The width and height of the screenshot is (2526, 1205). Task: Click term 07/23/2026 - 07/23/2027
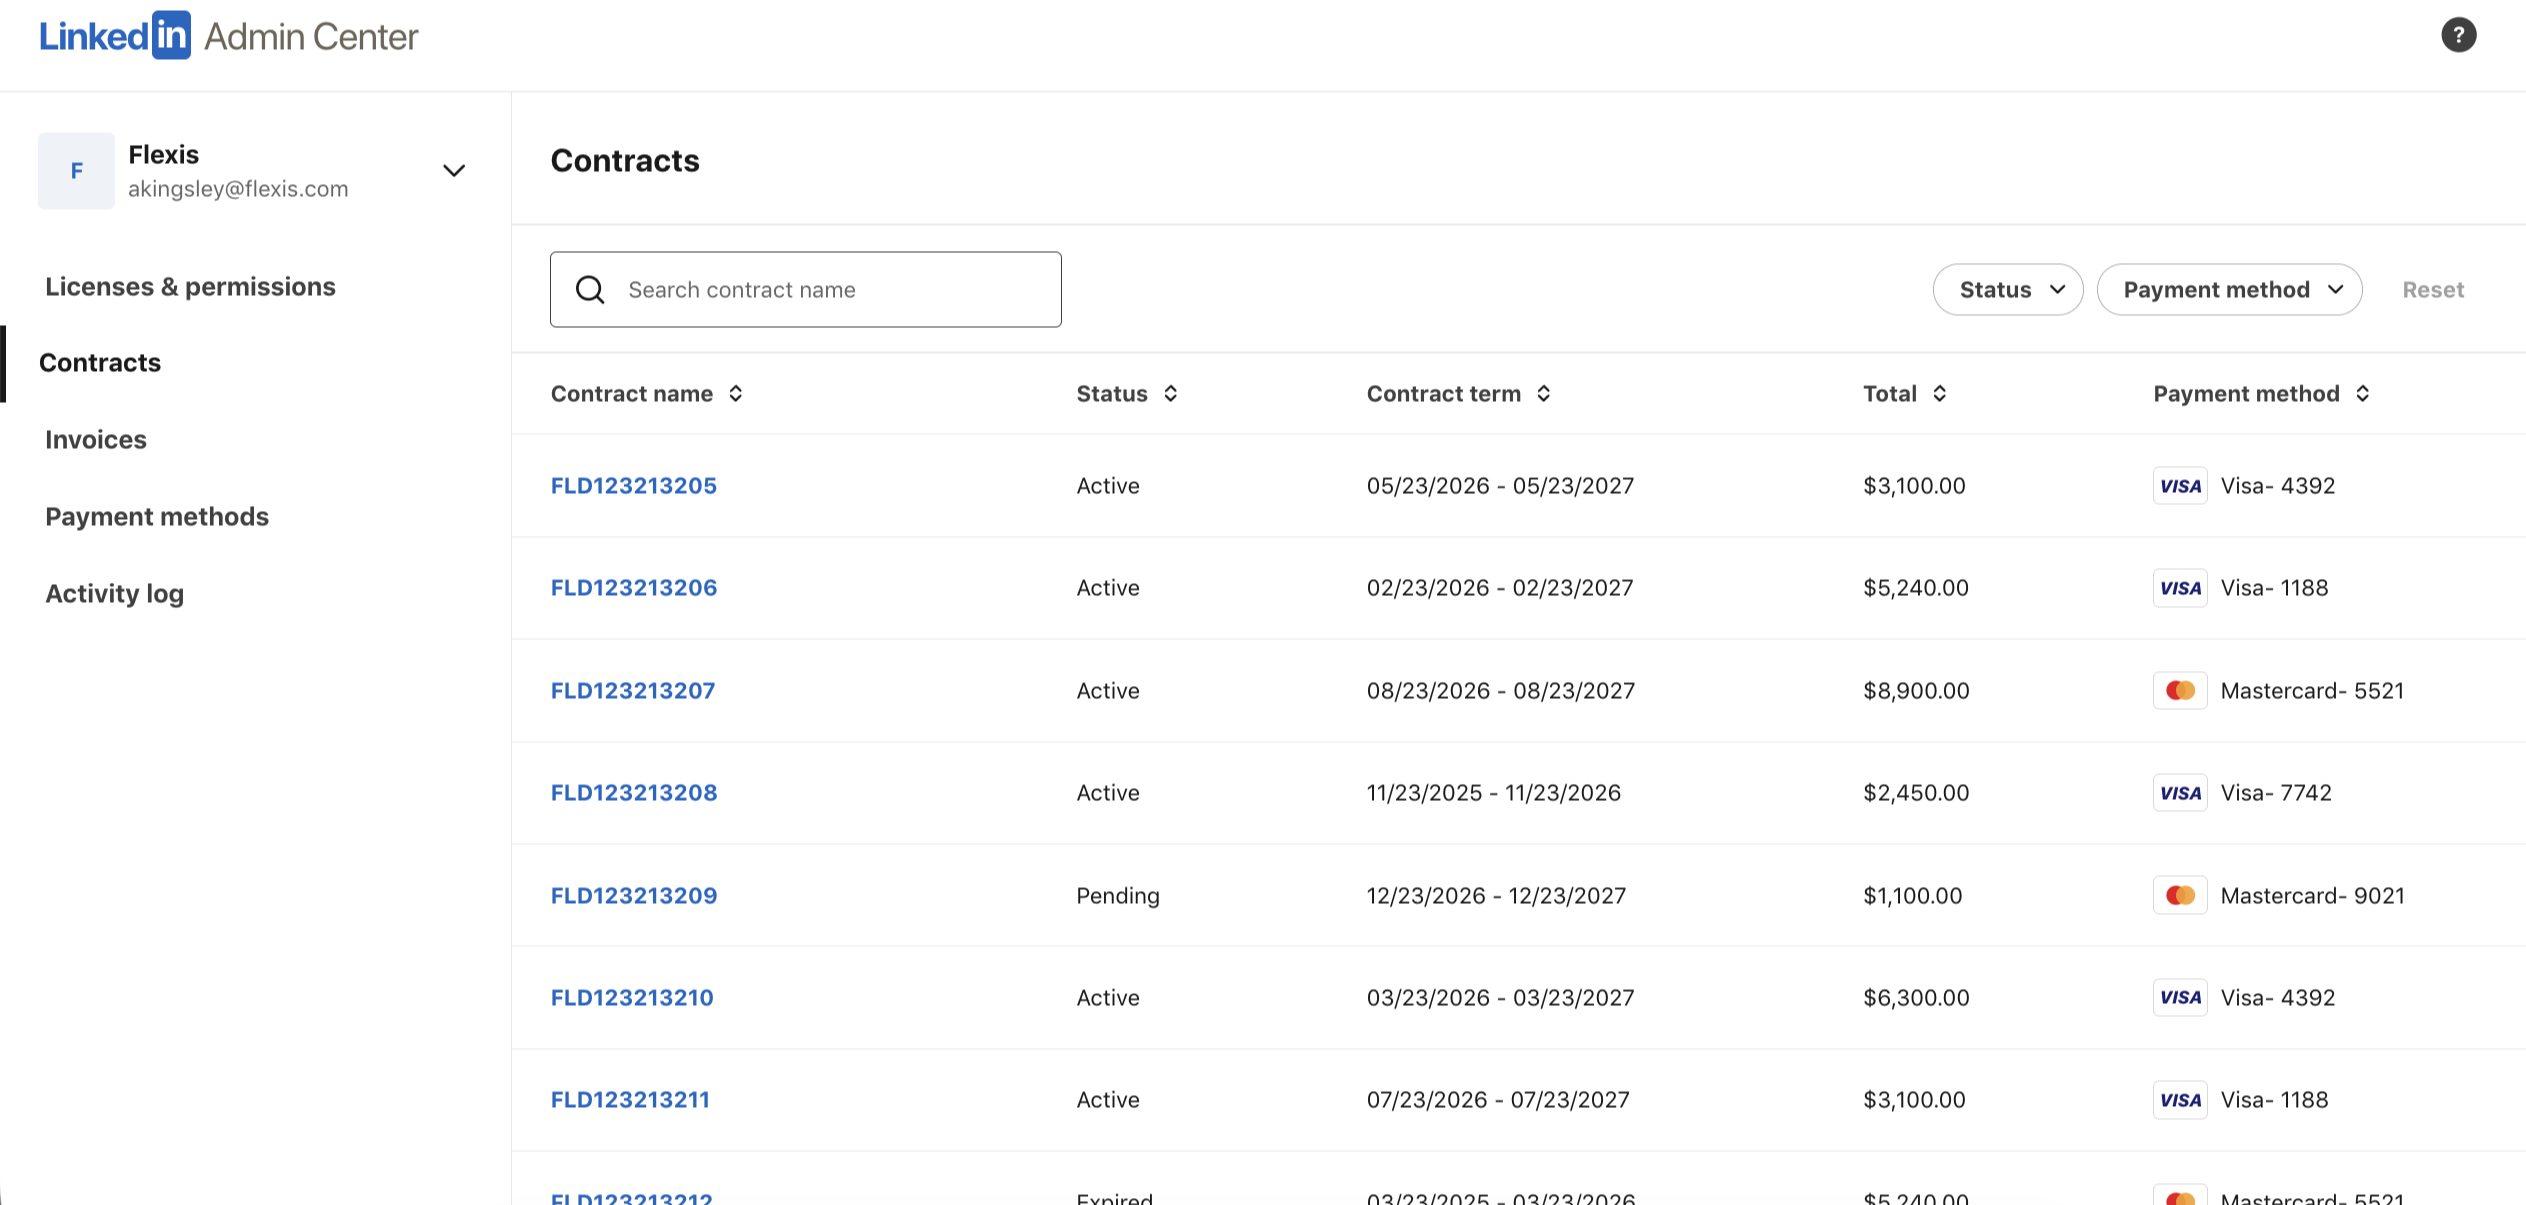(x=1498, y=1100)
